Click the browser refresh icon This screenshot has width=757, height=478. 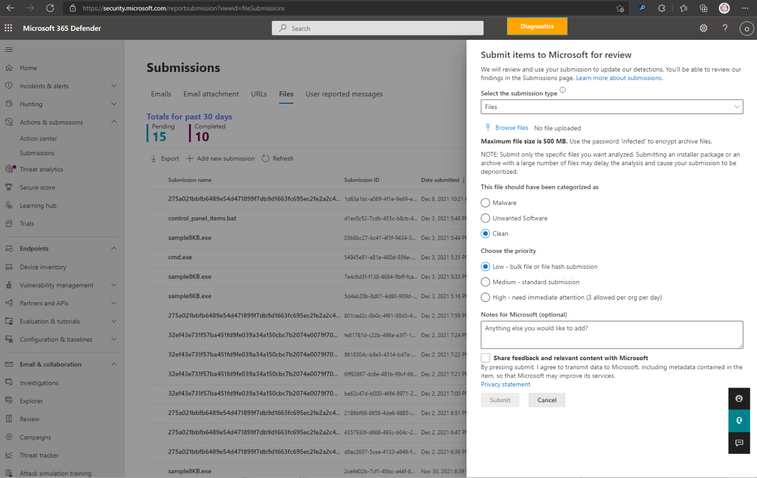[x=50, y=8]
